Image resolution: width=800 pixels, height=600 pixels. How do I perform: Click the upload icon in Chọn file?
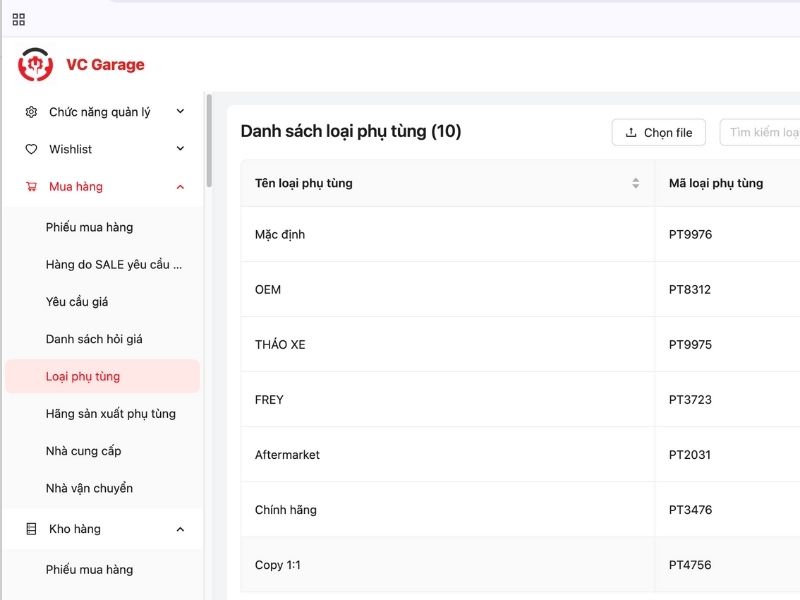coord(631,133)
